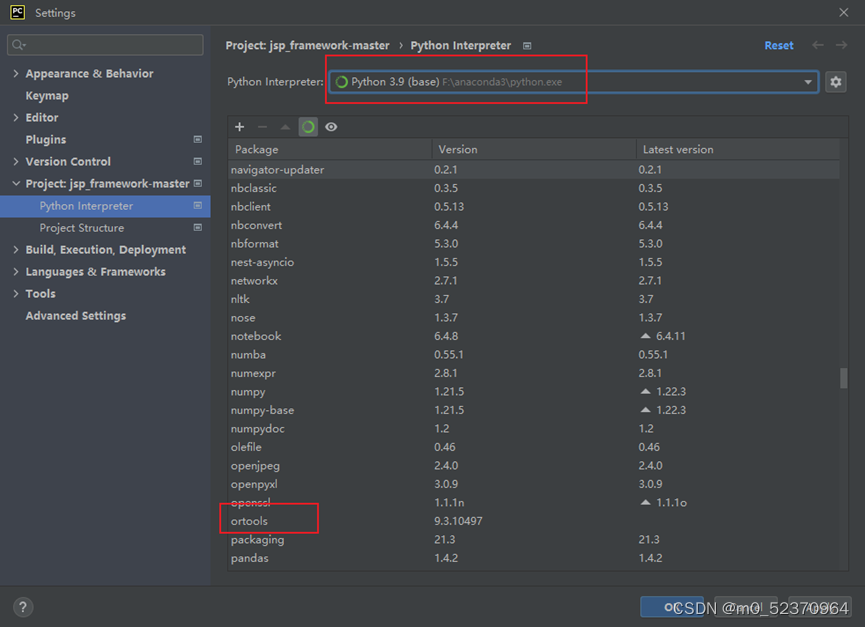Select the notebook package row
865x627 pixels.
[534, 336]
